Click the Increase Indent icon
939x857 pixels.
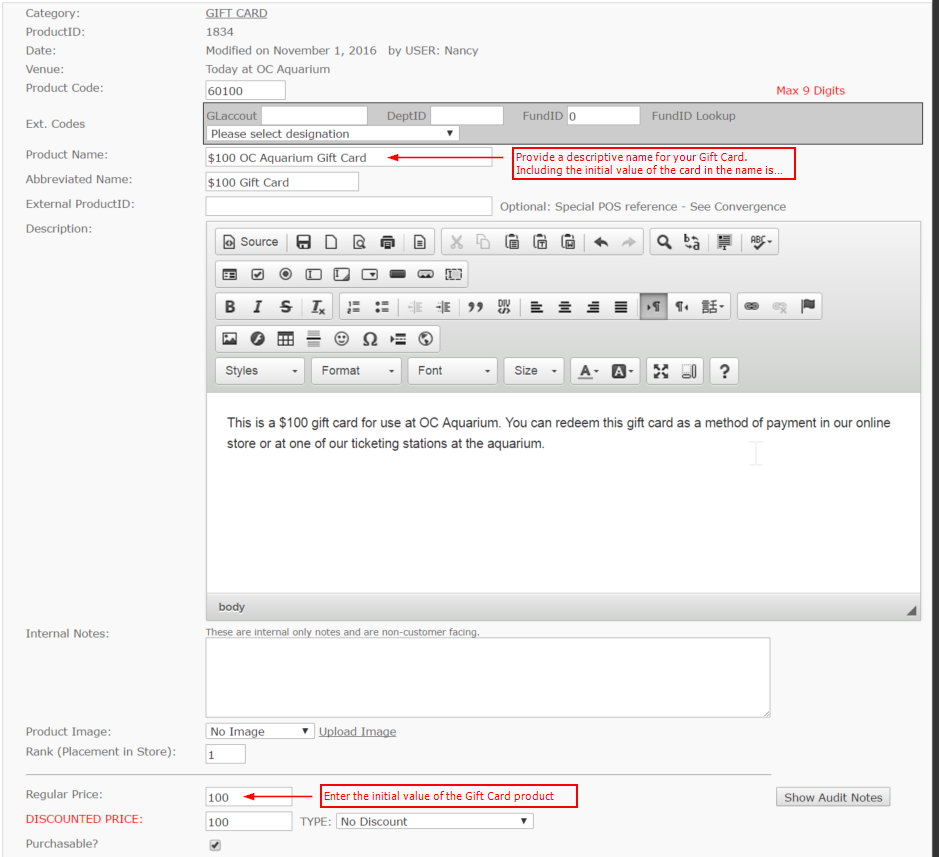click(443, 307)
